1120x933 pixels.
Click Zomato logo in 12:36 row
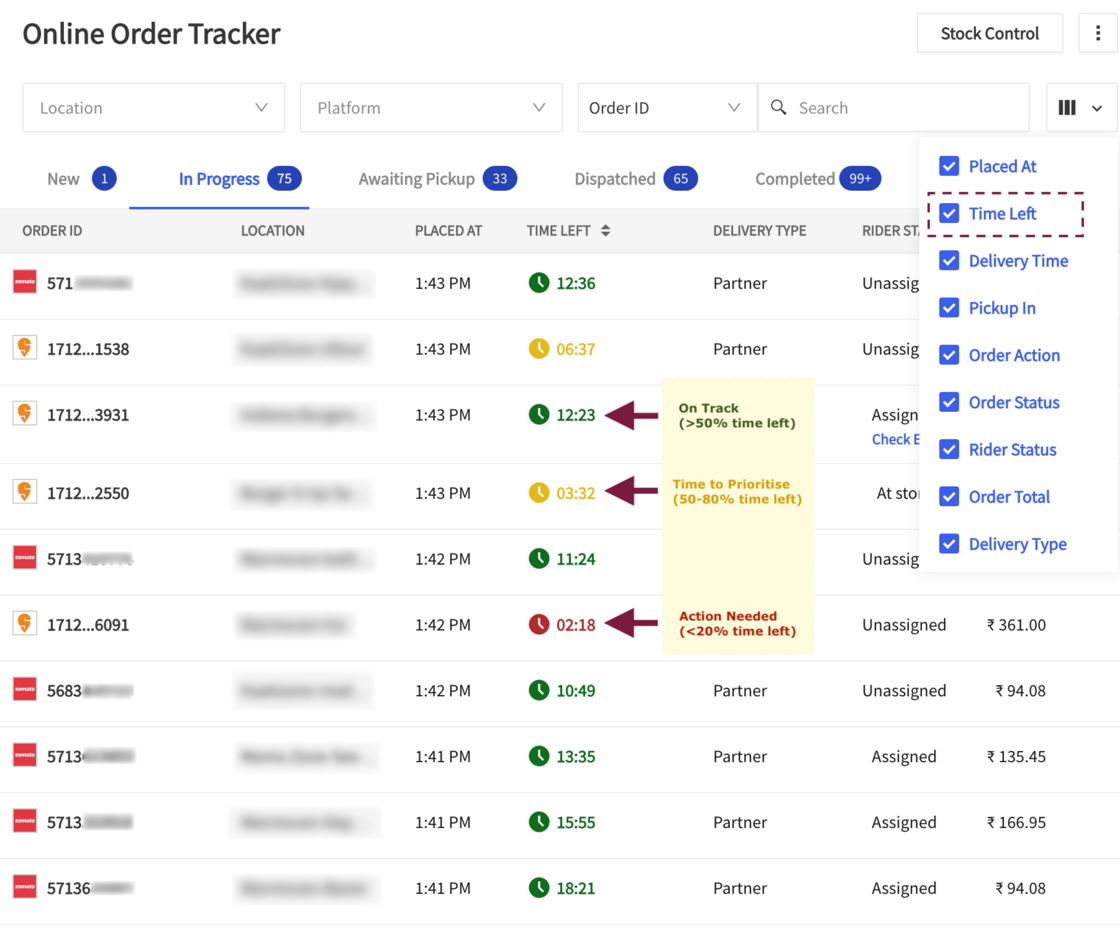[25, 282]
